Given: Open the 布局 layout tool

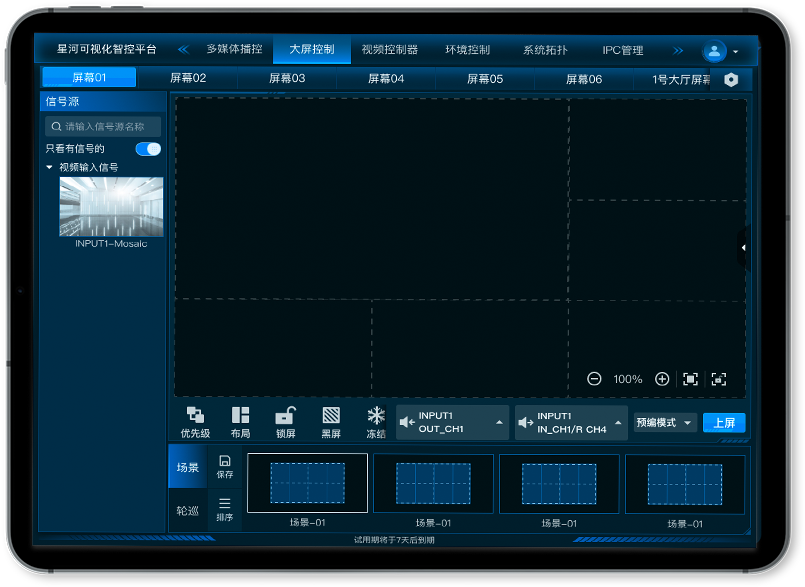Looking at the screenshot, I should tap(240, 416).
